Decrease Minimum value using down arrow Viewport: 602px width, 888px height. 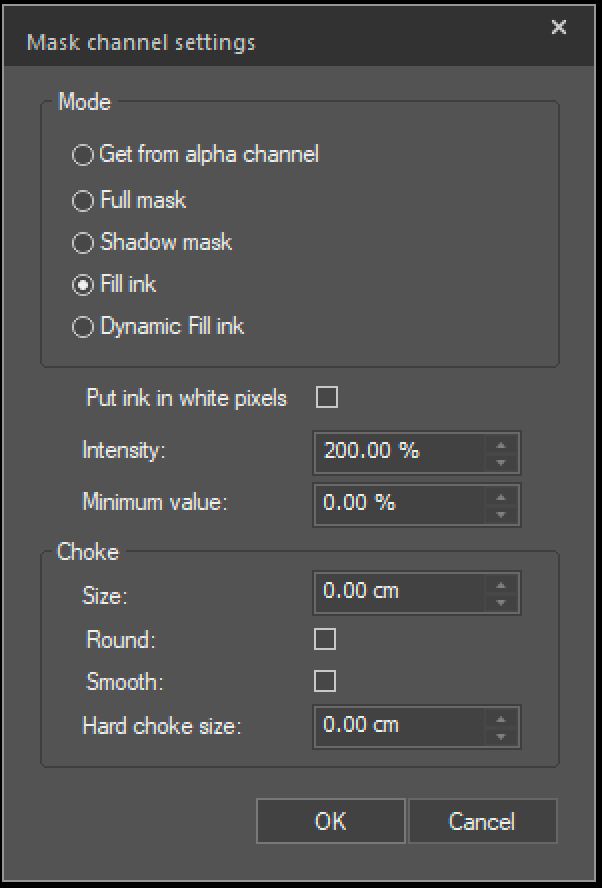pyautogui.click(x=501, y=514)
